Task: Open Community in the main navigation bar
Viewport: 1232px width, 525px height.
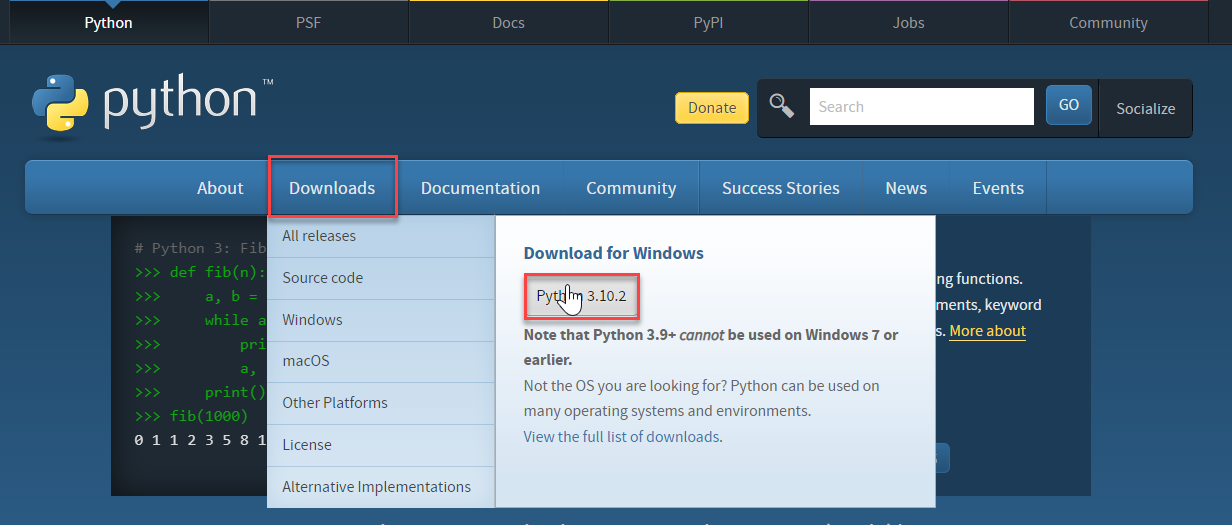Action: coord(631,188)
